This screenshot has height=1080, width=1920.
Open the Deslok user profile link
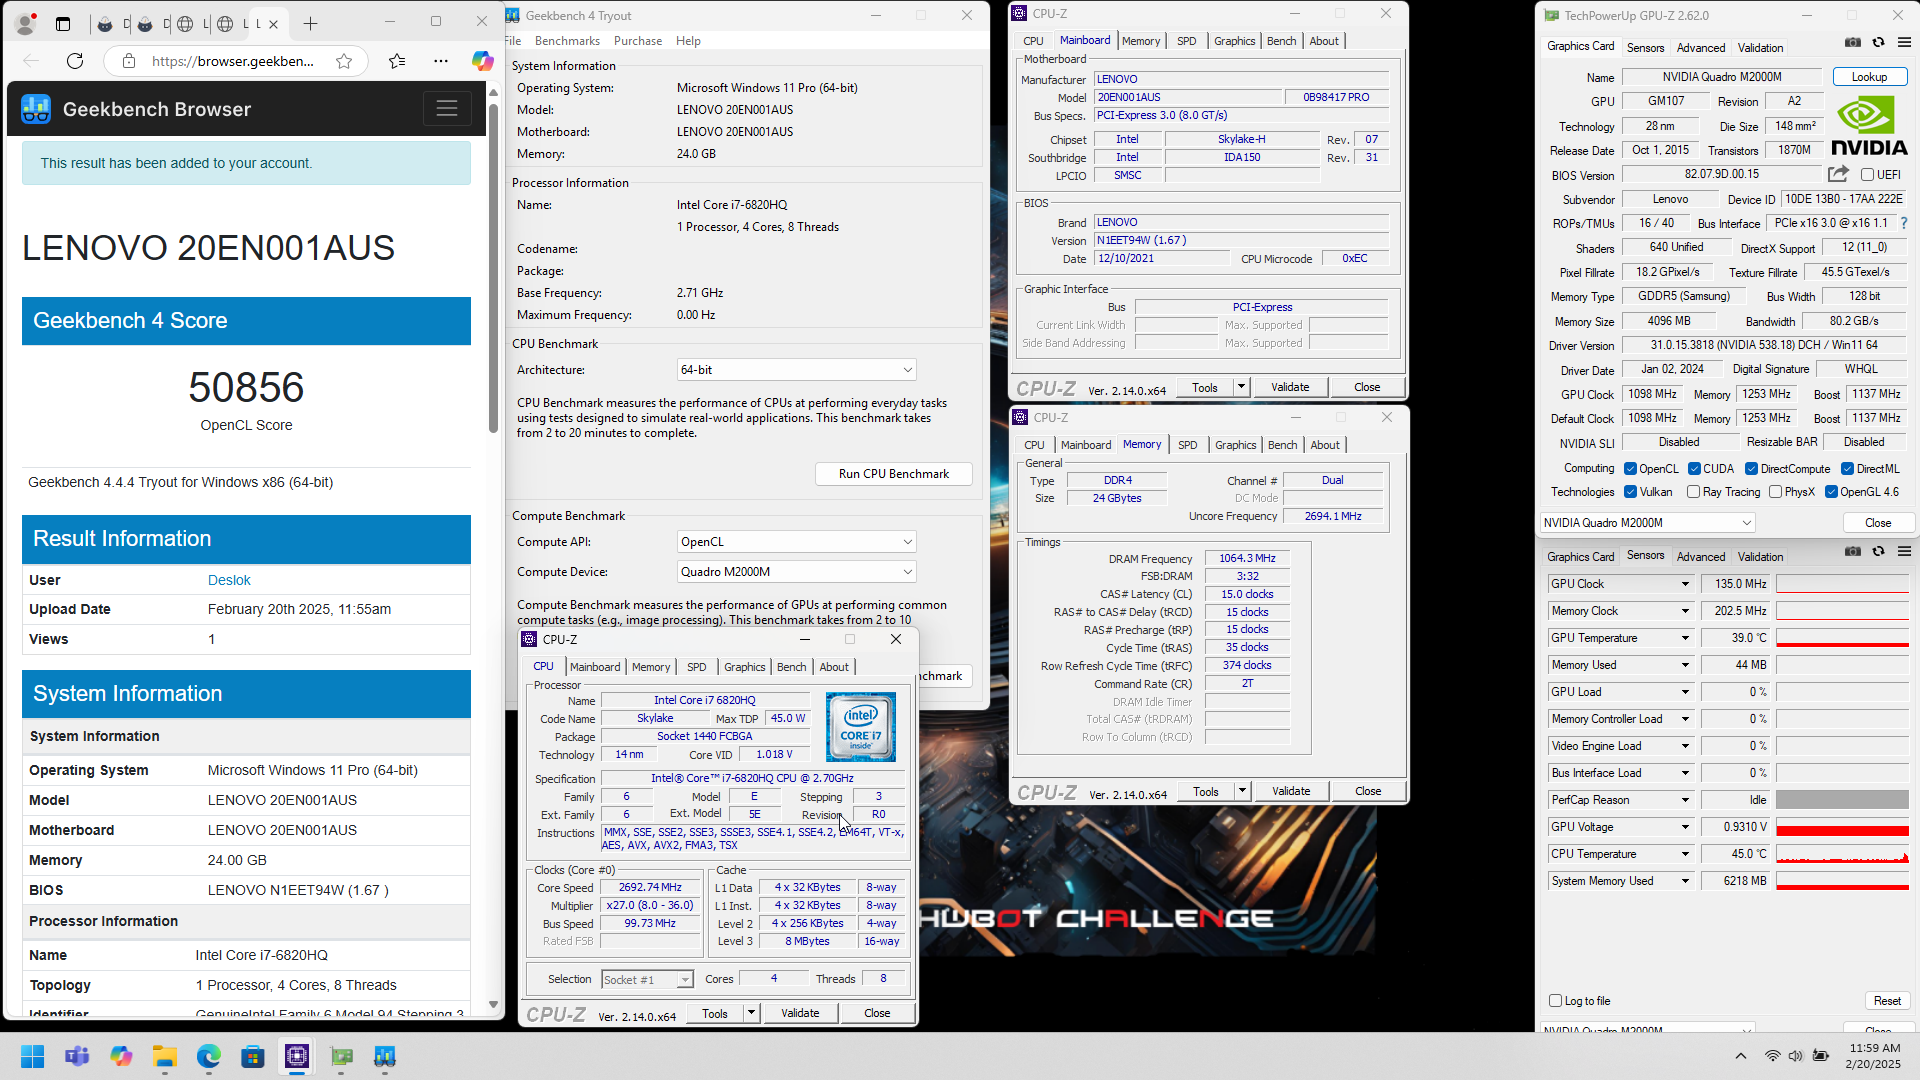click(229, 580)
